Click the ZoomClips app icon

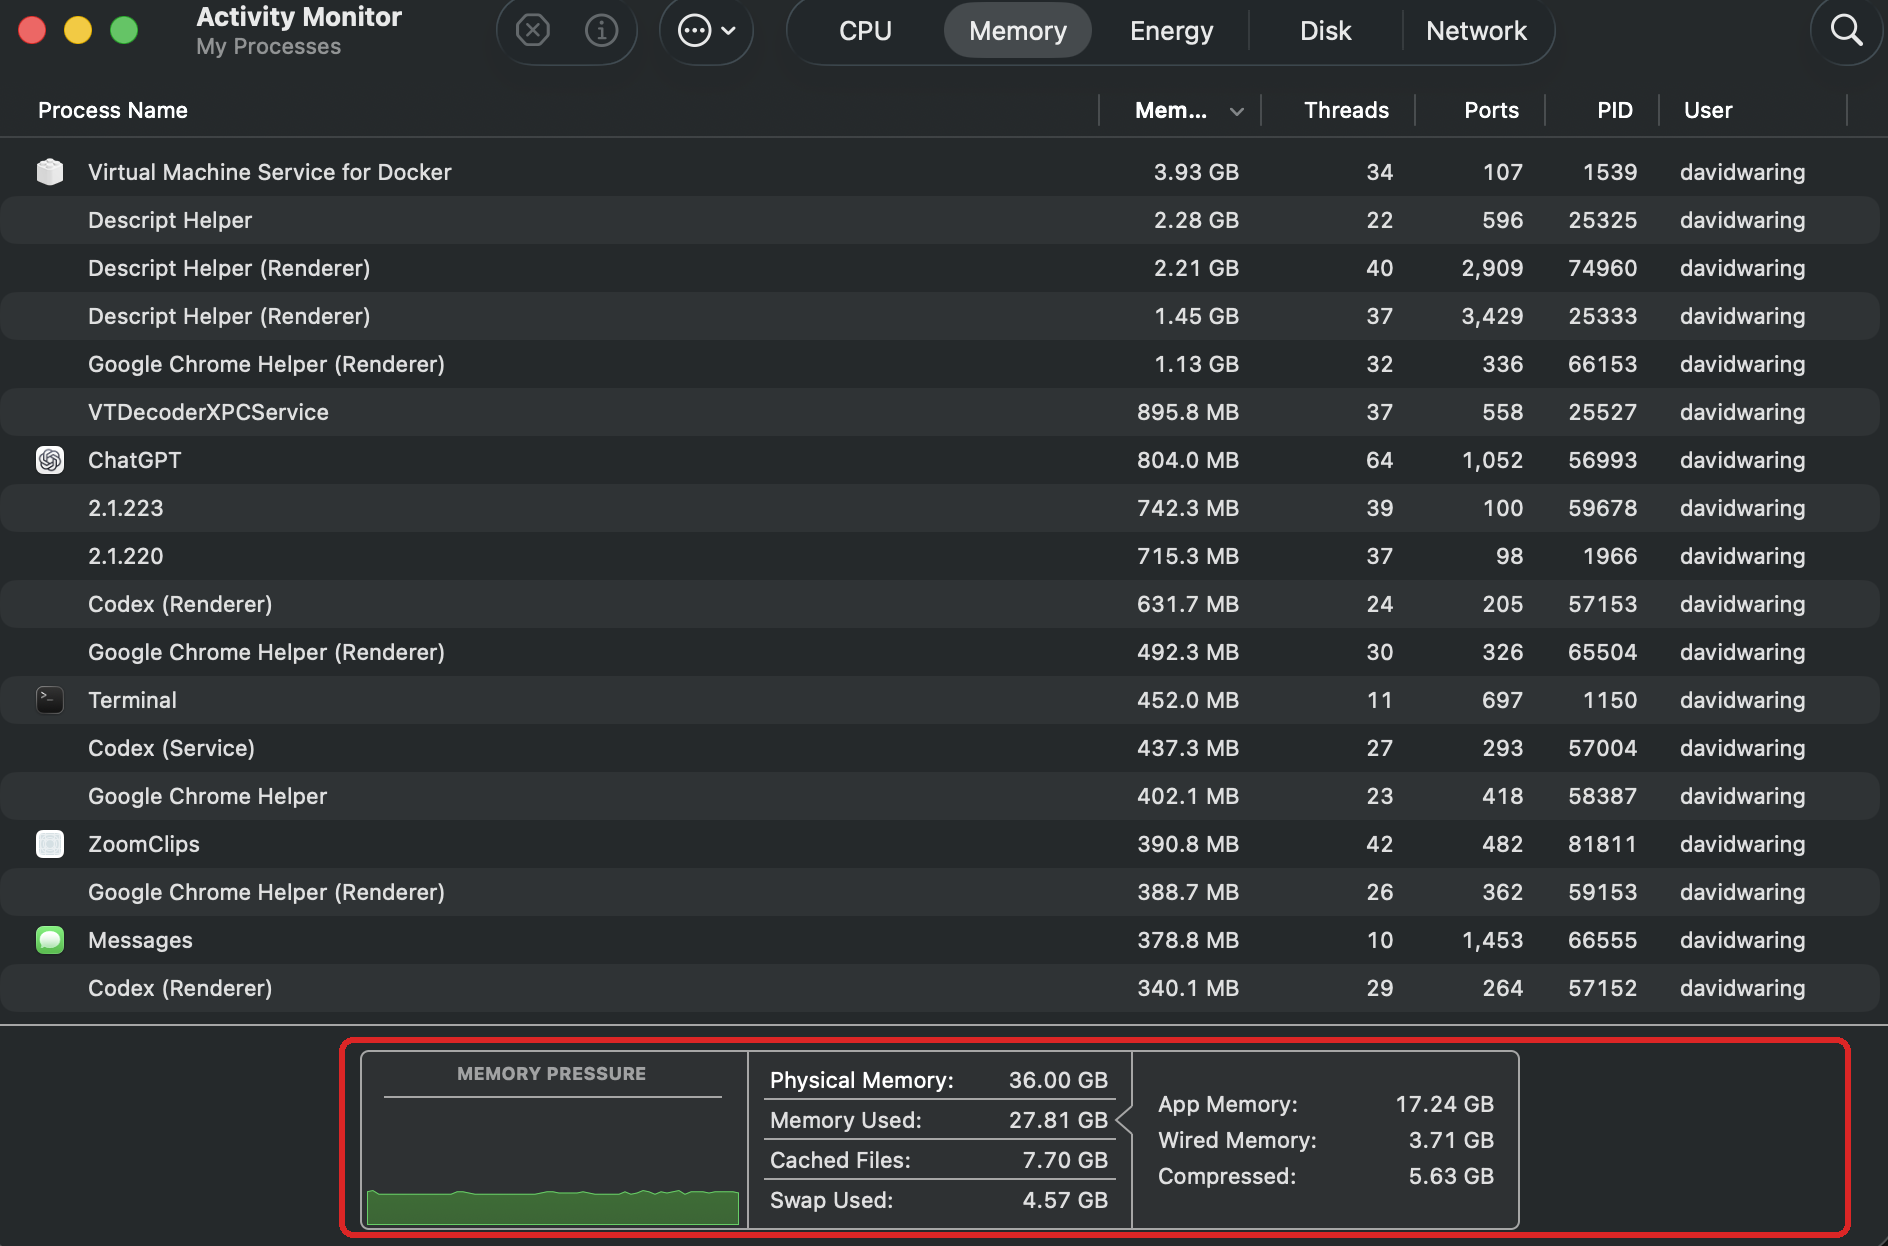coord(50,844)
